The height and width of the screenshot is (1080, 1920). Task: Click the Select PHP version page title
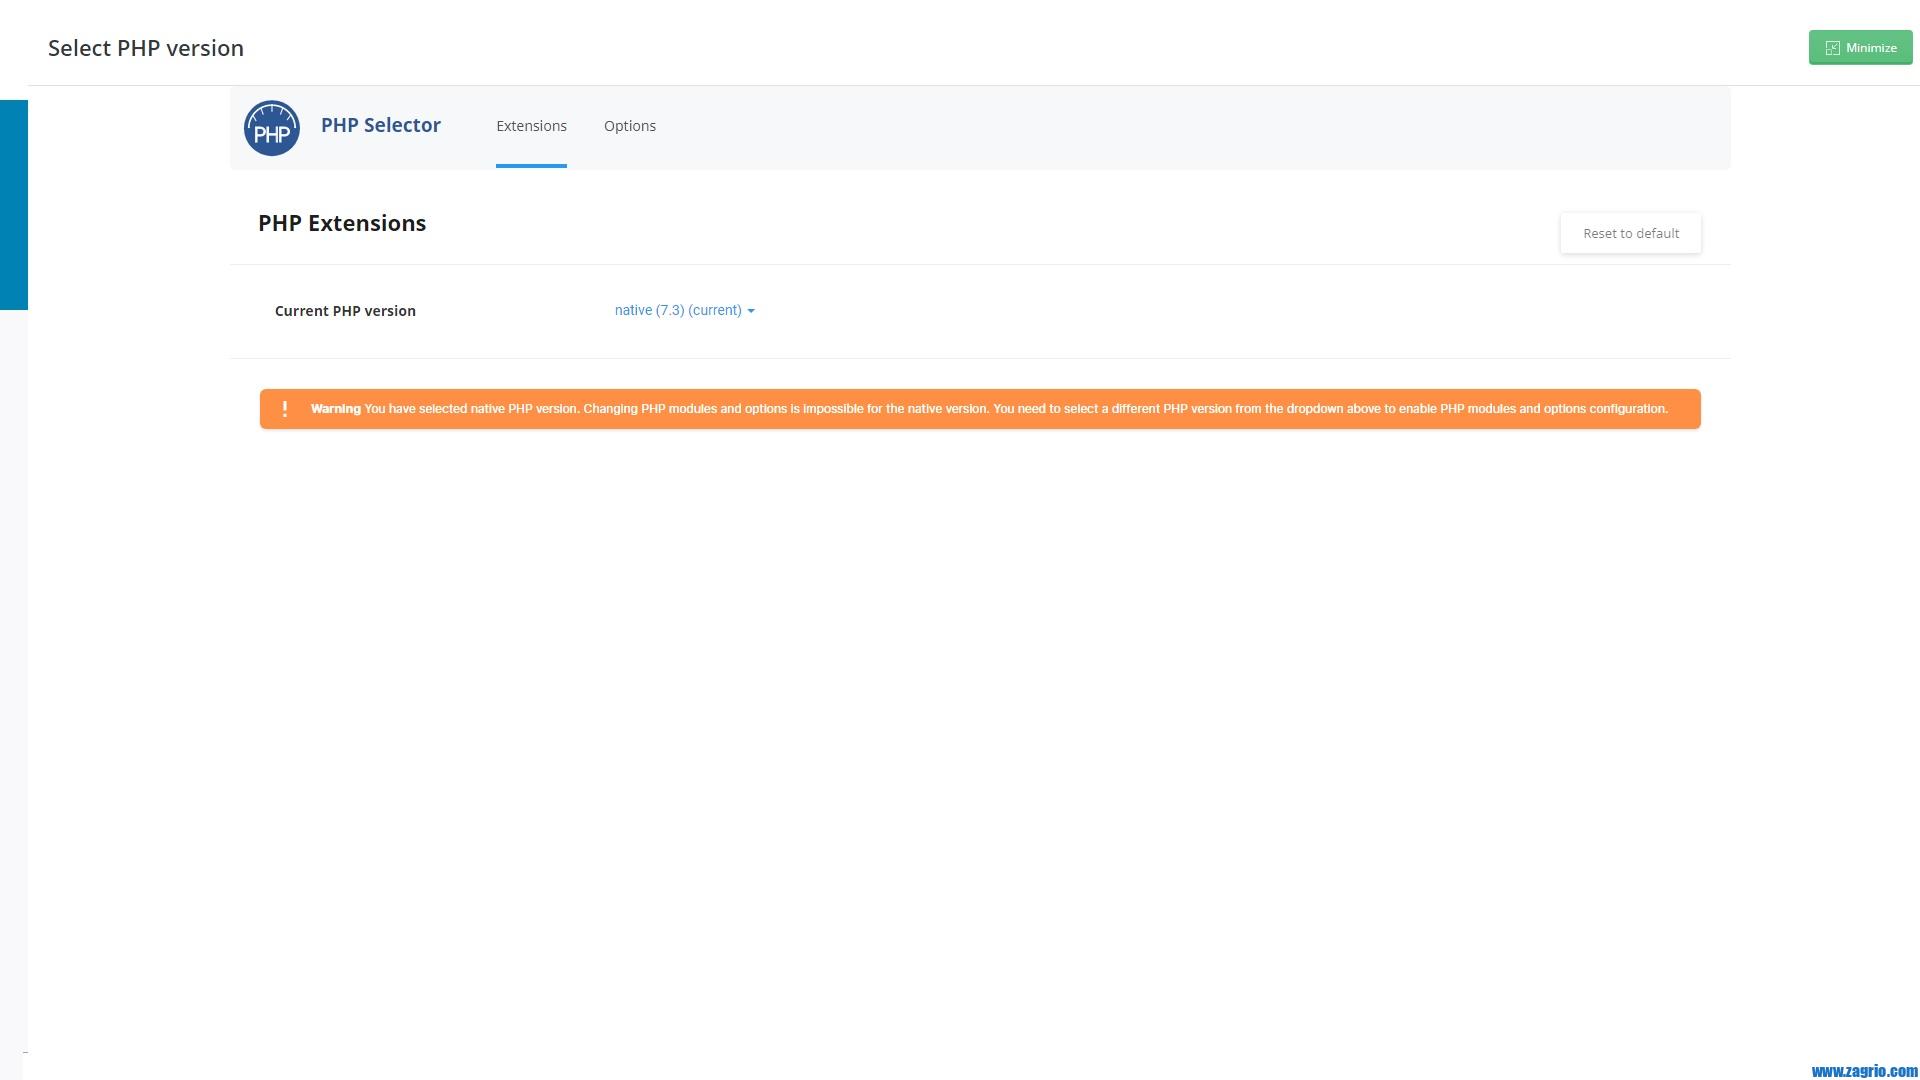pyautogui.click(x=146, y=48)
